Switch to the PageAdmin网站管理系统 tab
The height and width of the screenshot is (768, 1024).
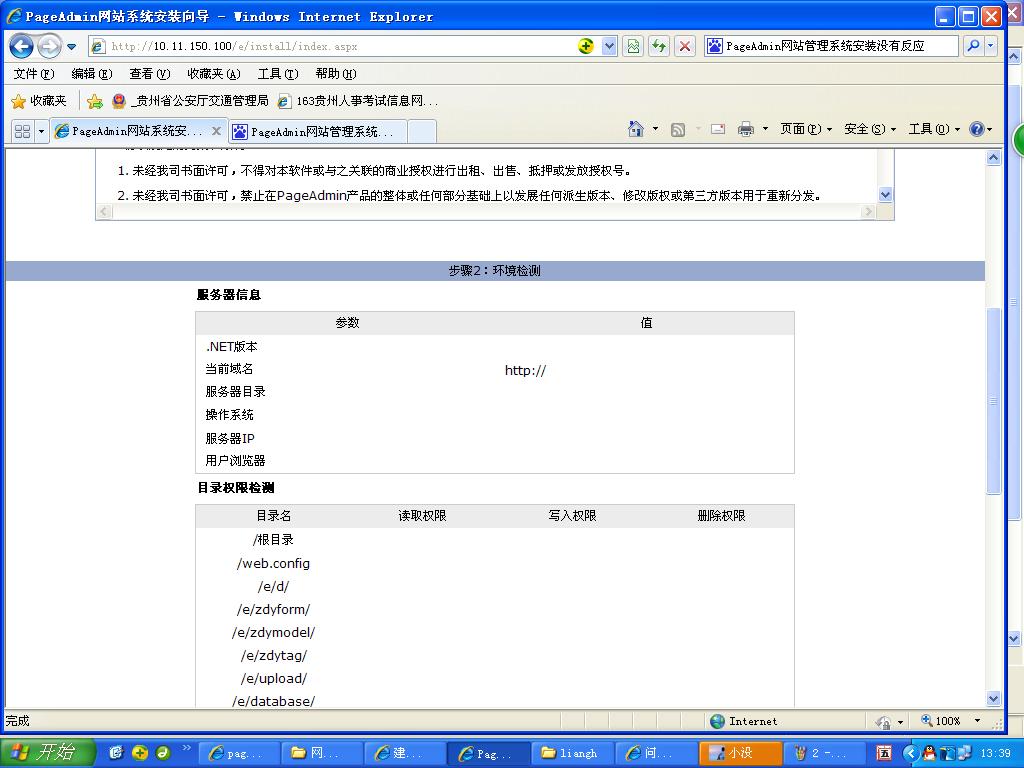(317, 132)
